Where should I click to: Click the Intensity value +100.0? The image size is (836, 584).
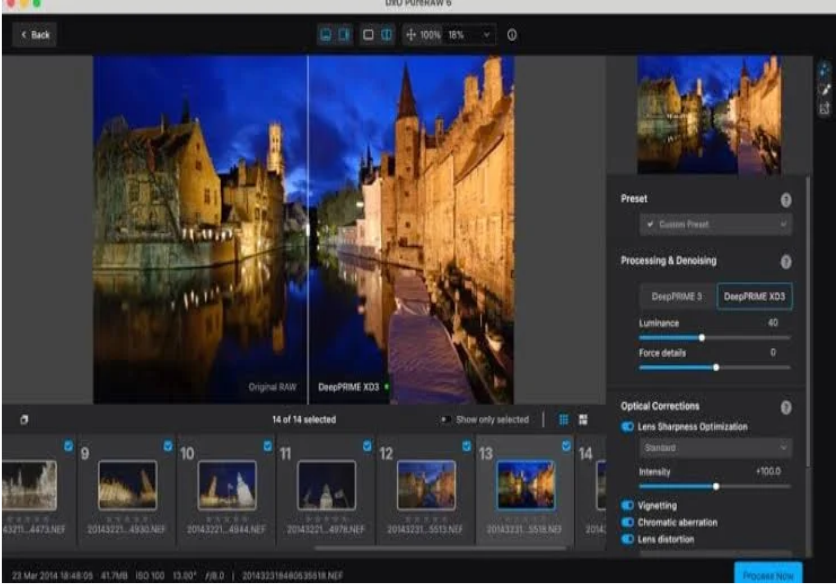tap(768, 471)
